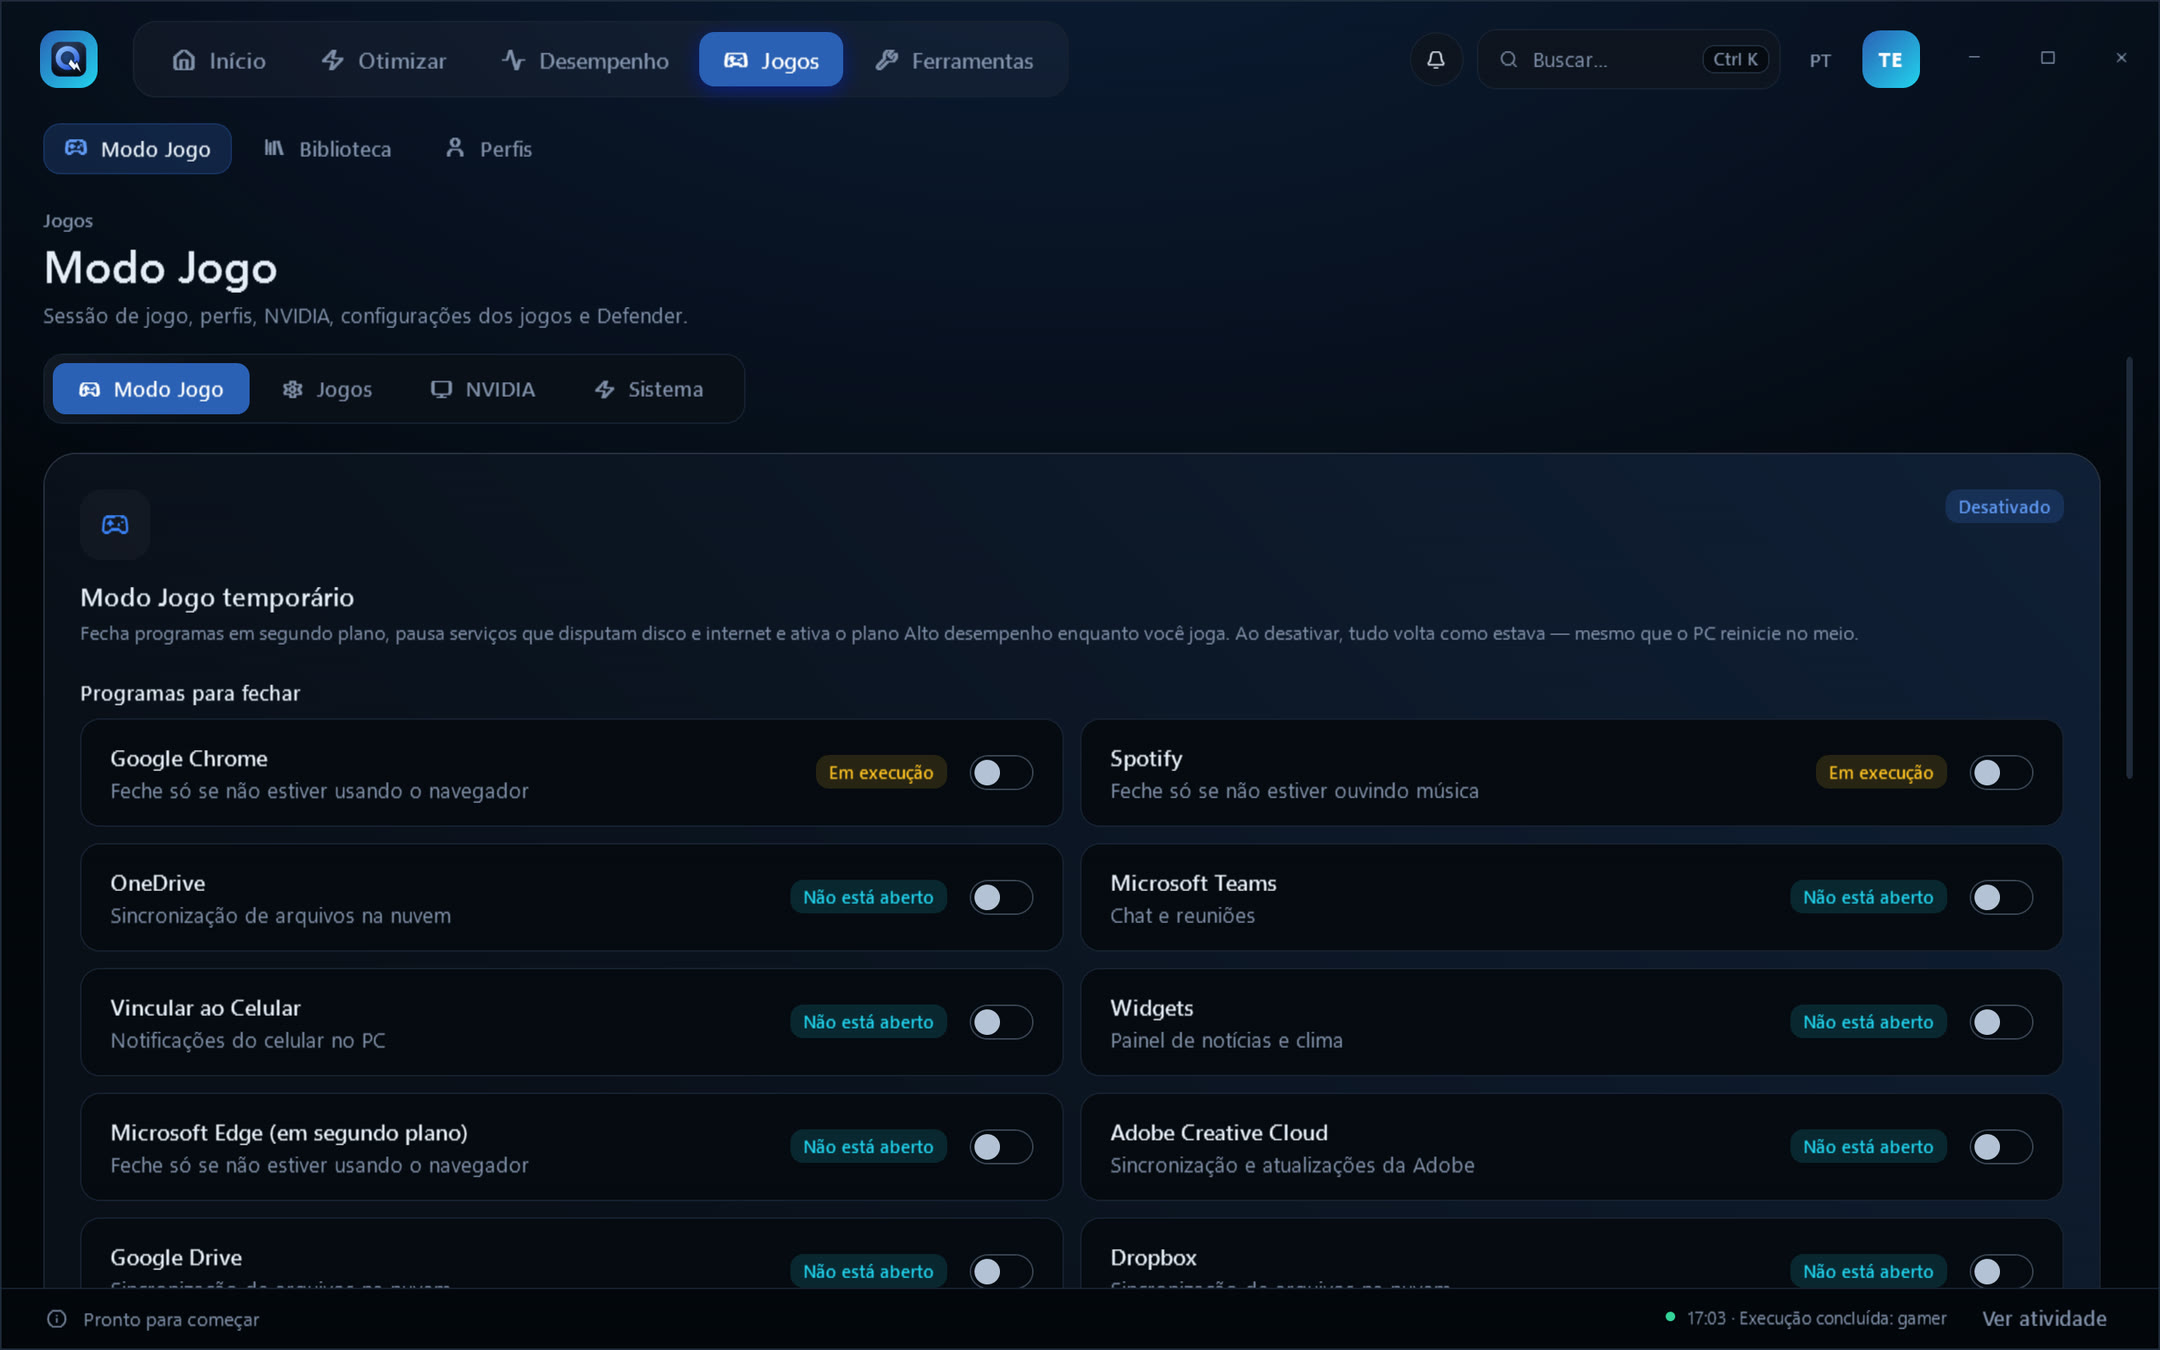This screenshot has height=1350, width=2160.
Task: Enable OneDrive close switch
Action: coord(1001,897)
